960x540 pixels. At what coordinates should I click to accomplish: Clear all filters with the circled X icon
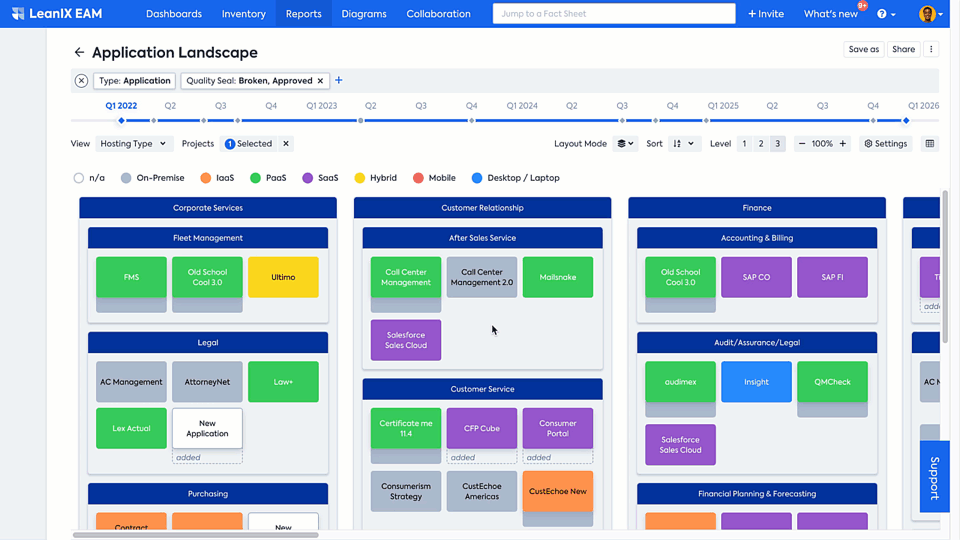(x=81, y=81)
